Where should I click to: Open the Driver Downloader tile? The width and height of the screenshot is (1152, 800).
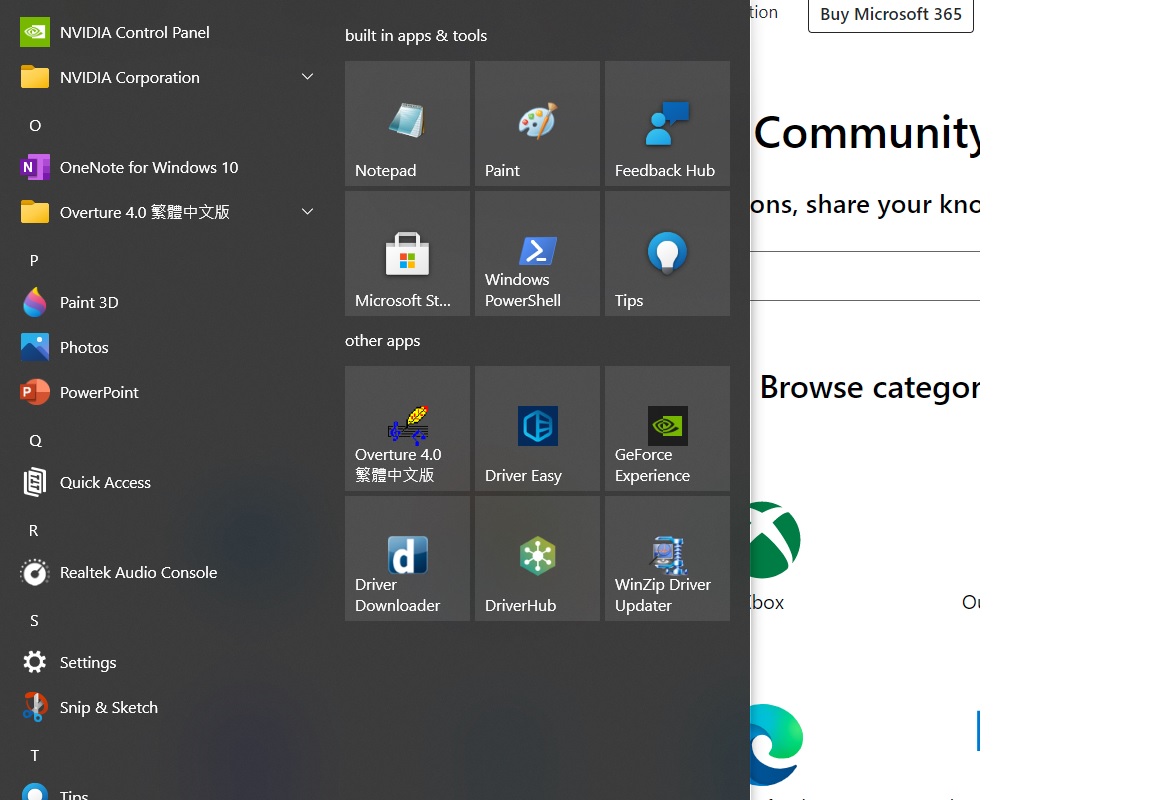coord(407,558)
